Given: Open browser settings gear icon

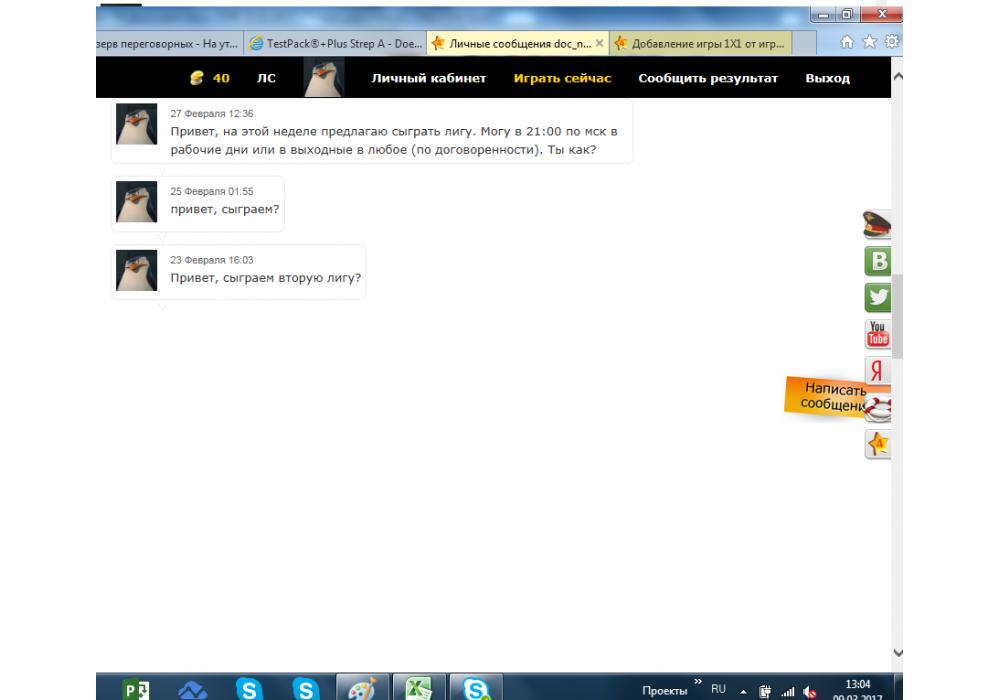Looking at the screenshot, I should (891, 42).
